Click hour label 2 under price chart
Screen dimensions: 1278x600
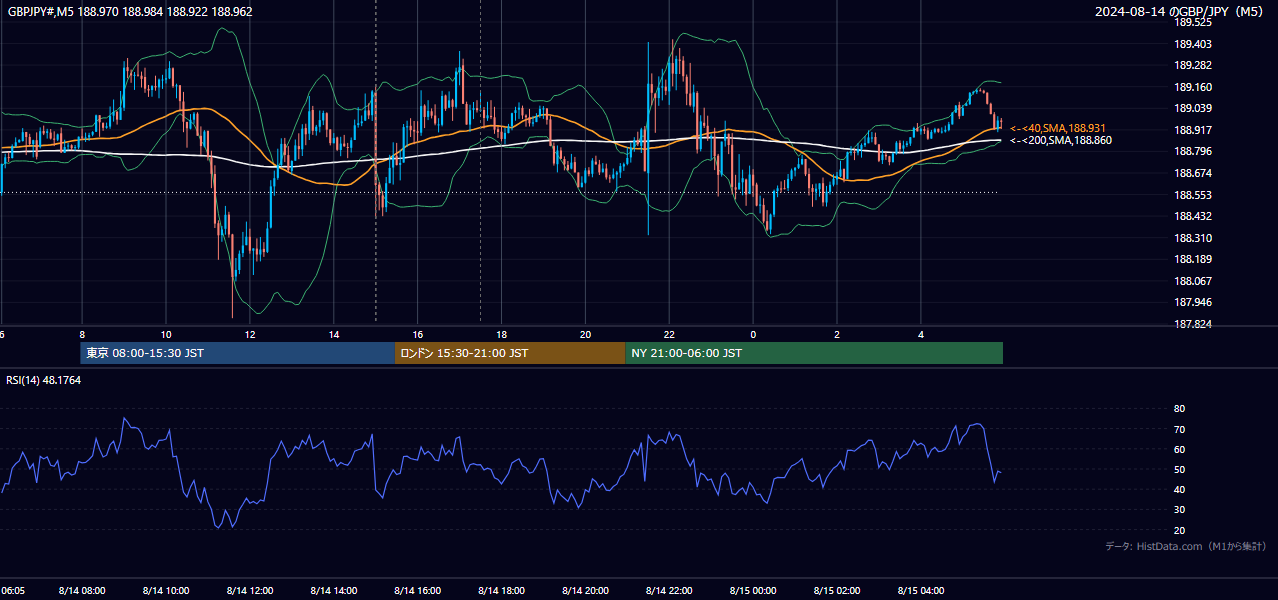tap(837, 334)
